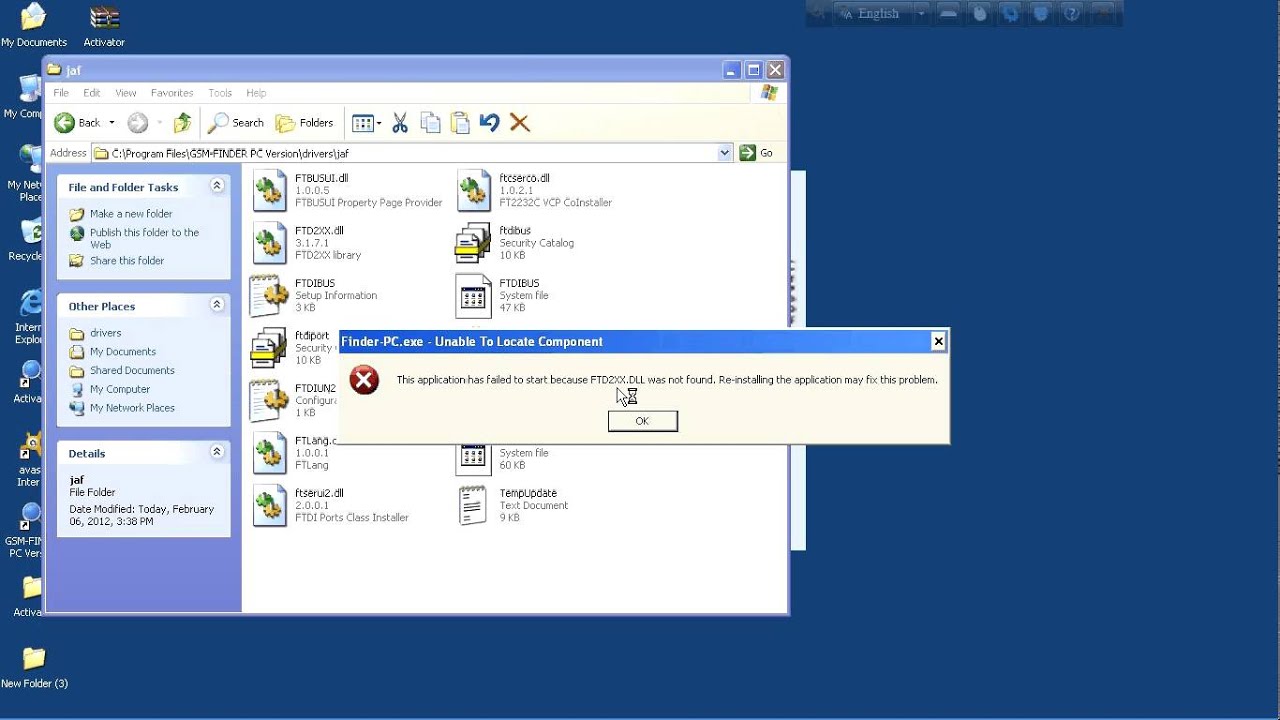Open the Back history dropdown arrow
This screenshot has height=720, width=1280.
click(x=111, y=123)
